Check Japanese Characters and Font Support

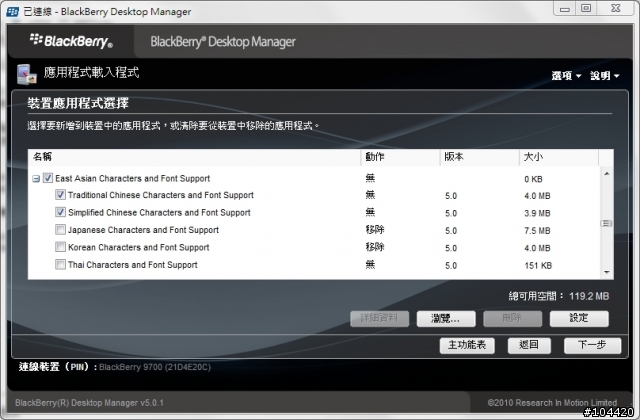(x=60, y=229)
